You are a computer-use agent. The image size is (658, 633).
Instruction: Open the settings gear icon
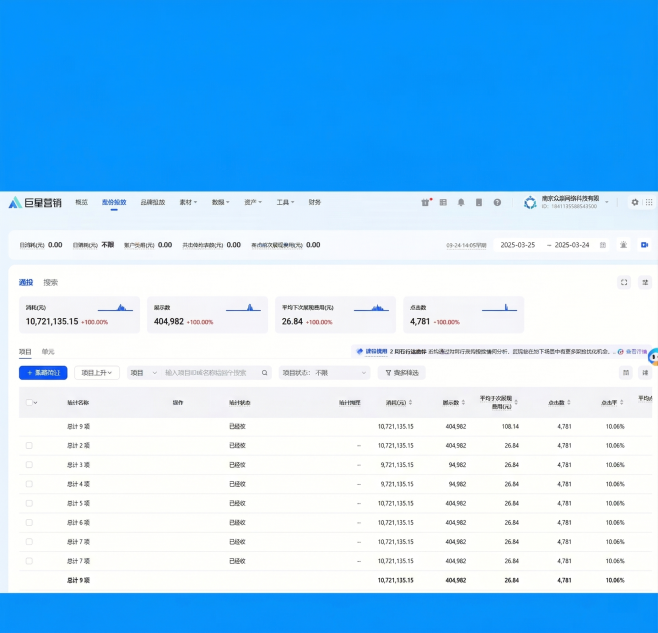click(634, 202)
